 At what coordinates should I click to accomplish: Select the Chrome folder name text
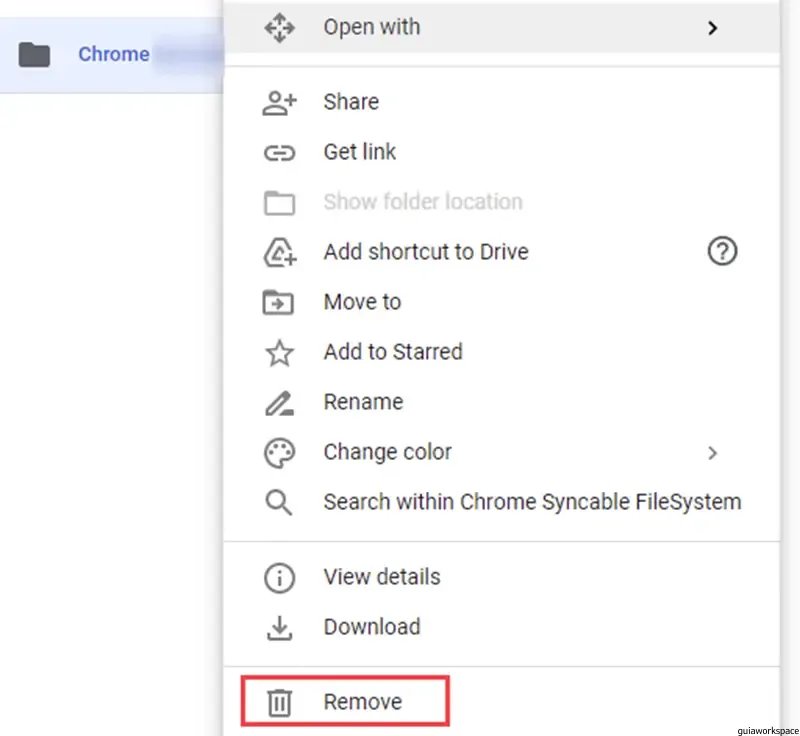pyautogui.click(x=114, y=54)
